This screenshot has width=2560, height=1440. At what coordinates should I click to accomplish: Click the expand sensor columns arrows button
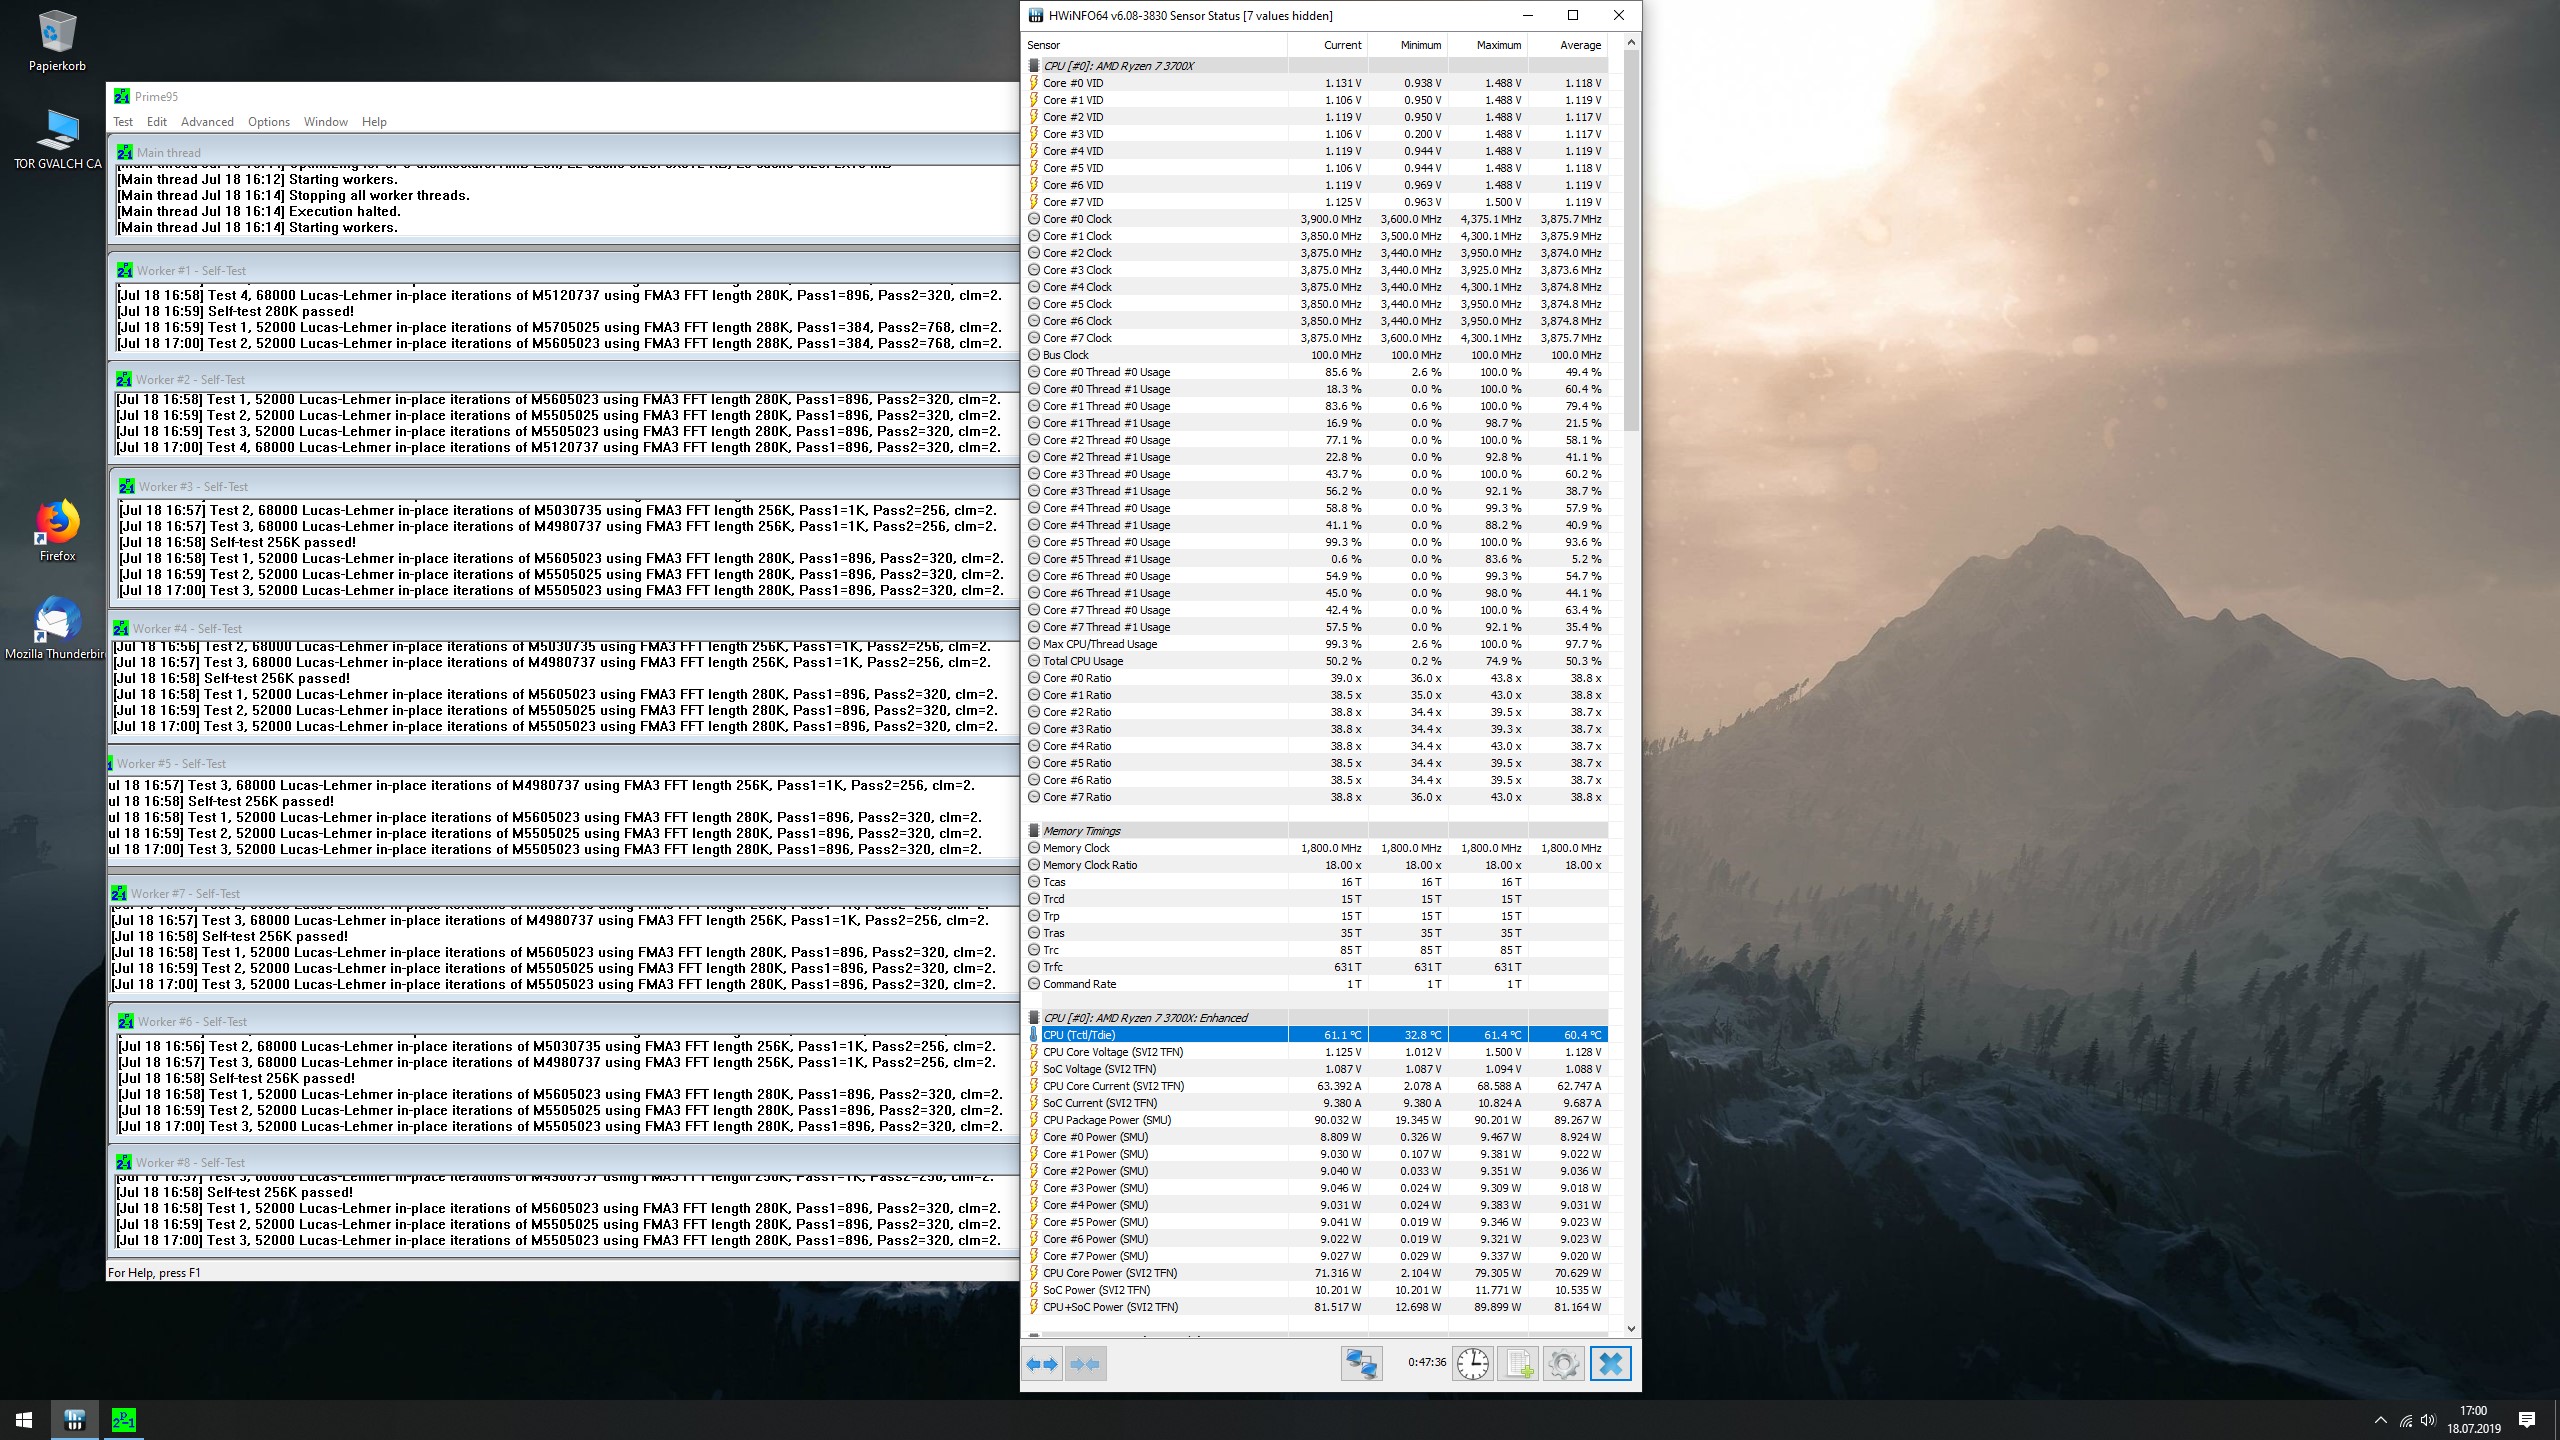[x=1042, y=1364]
